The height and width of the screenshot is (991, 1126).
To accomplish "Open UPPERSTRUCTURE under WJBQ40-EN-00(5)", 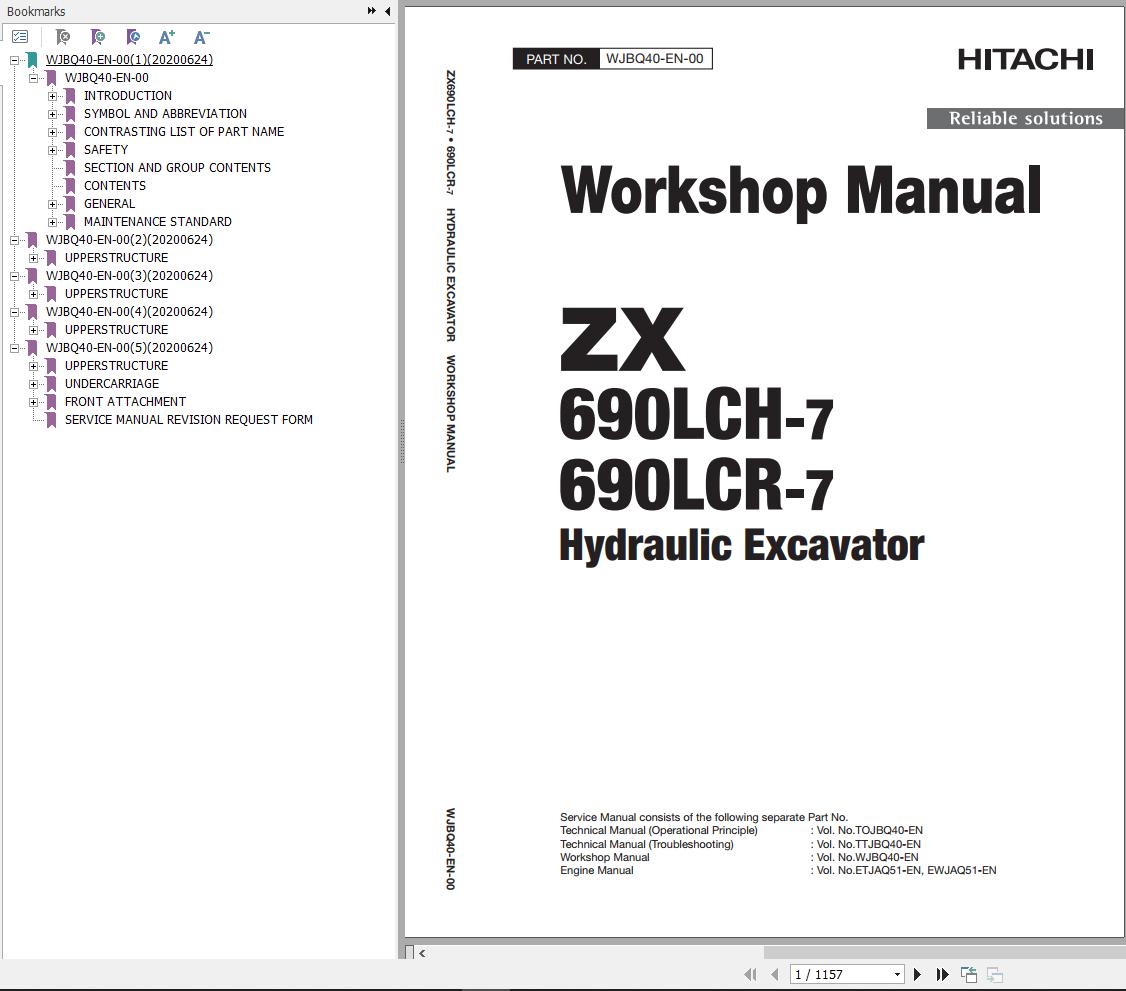I will click(116, 366).
